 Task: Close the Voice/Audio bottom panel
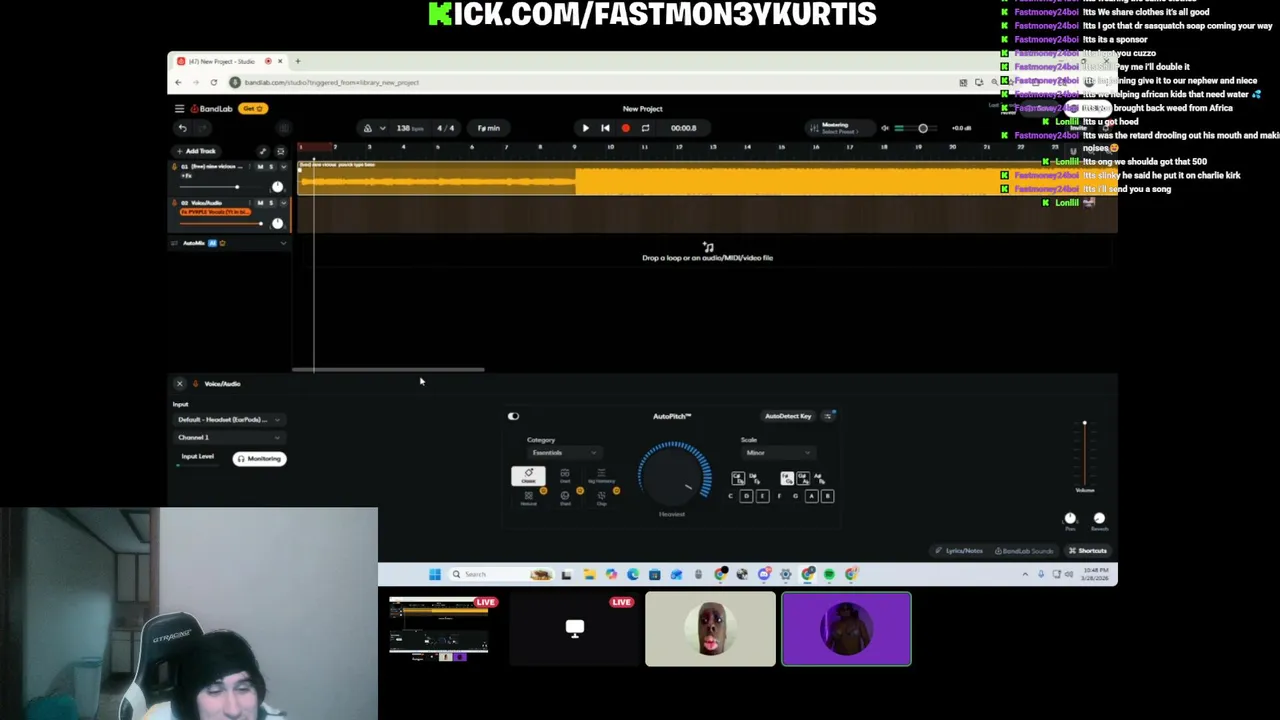180,384
